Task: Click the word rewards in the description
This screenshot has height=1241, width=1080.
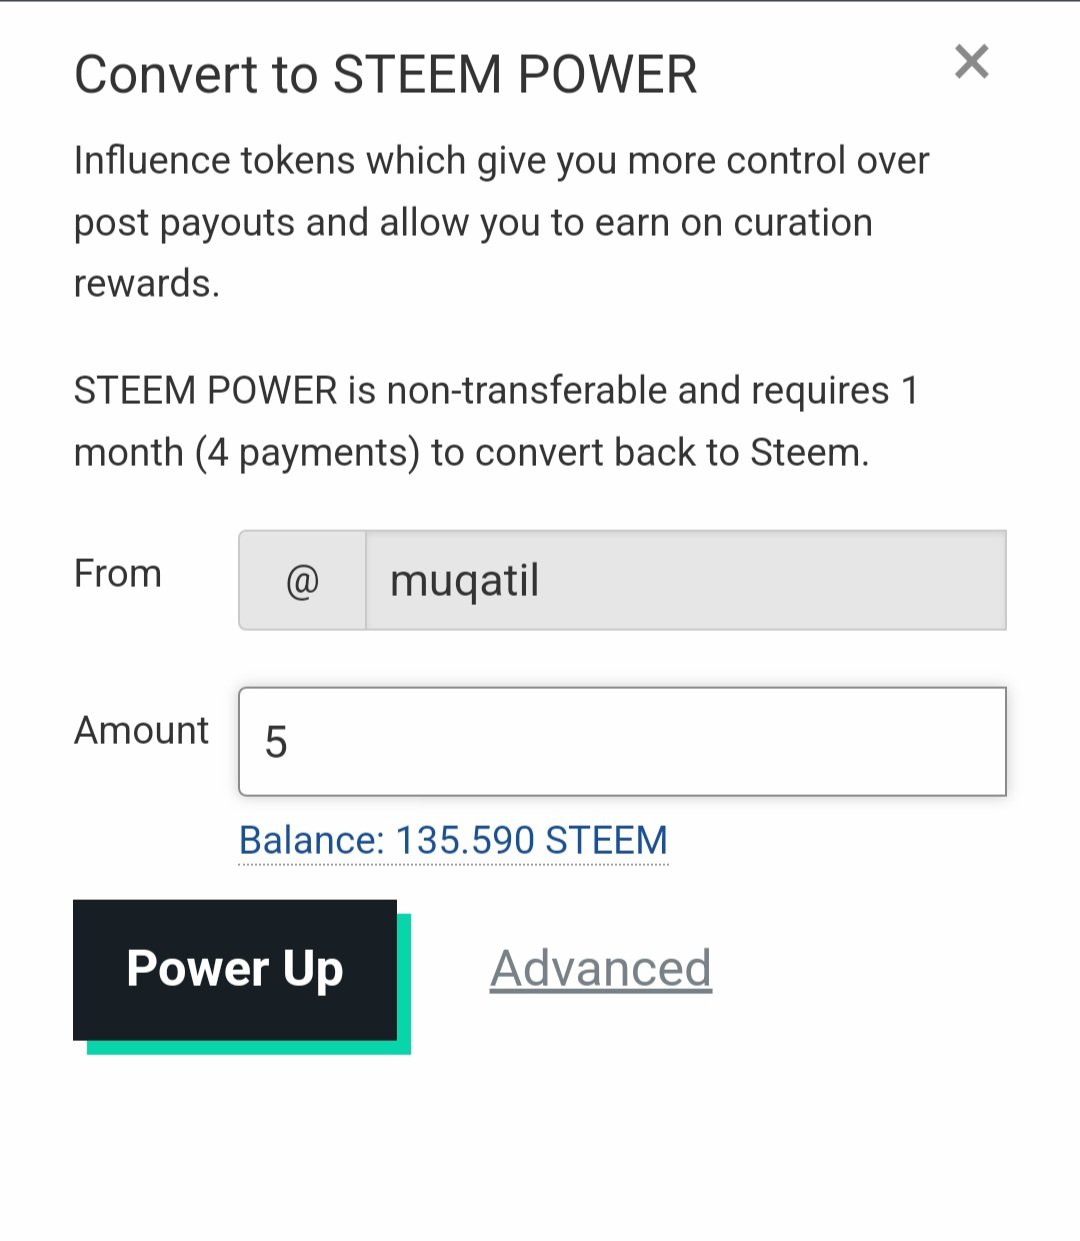Action: (145, 284)
